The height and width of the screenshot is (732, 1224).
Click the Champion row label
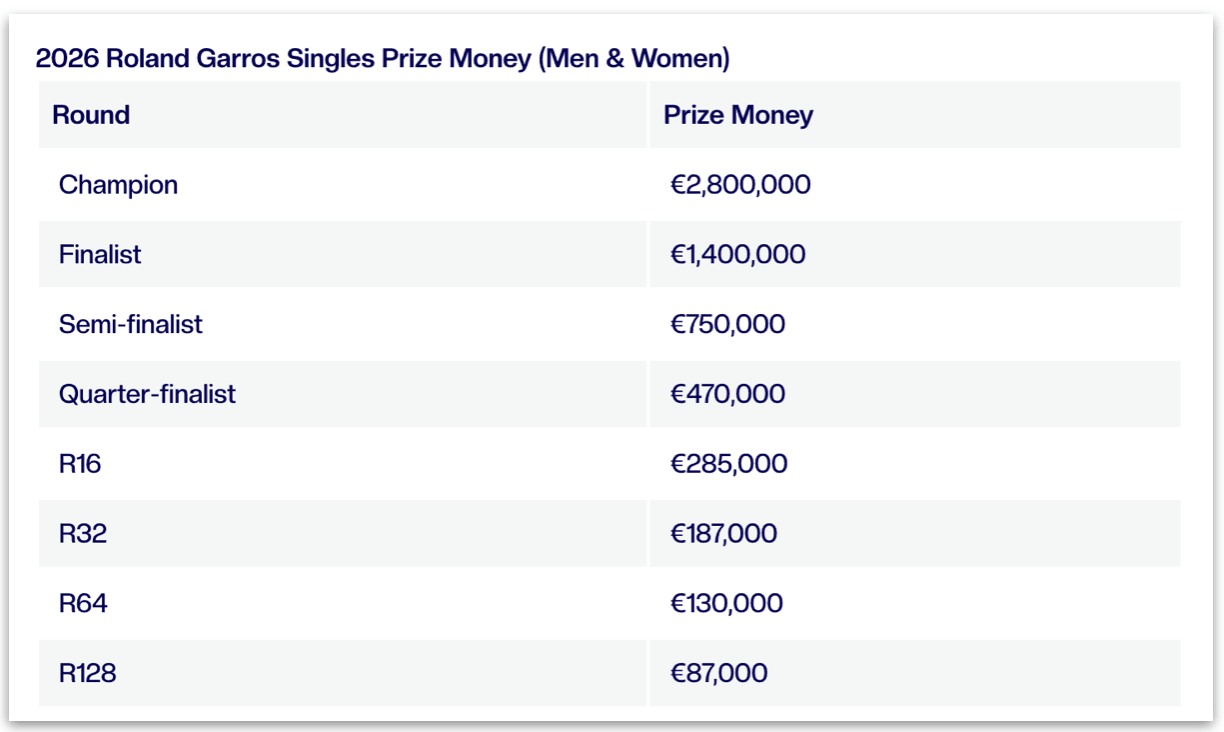coord(118,185)
